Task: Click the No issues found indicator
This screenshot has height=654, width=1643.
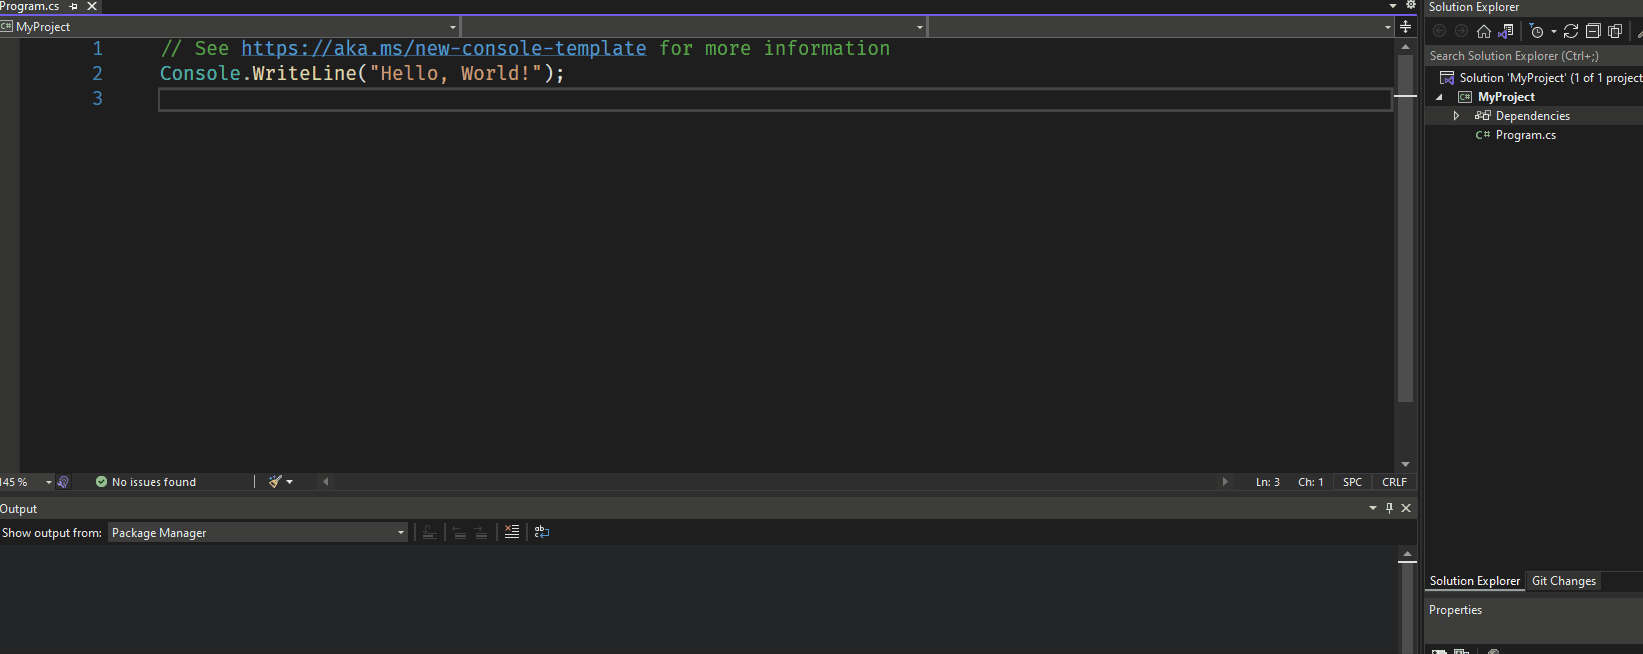Action: [x=146, y=482]
